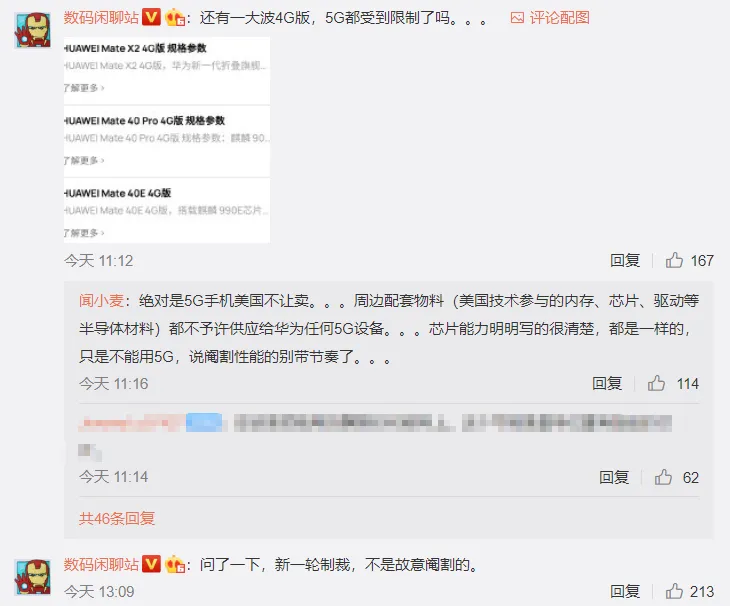Screen dimensions: 730x606
Task: Open the top 数码闲聊站 avatar
Action: click(x=33, y=30)
